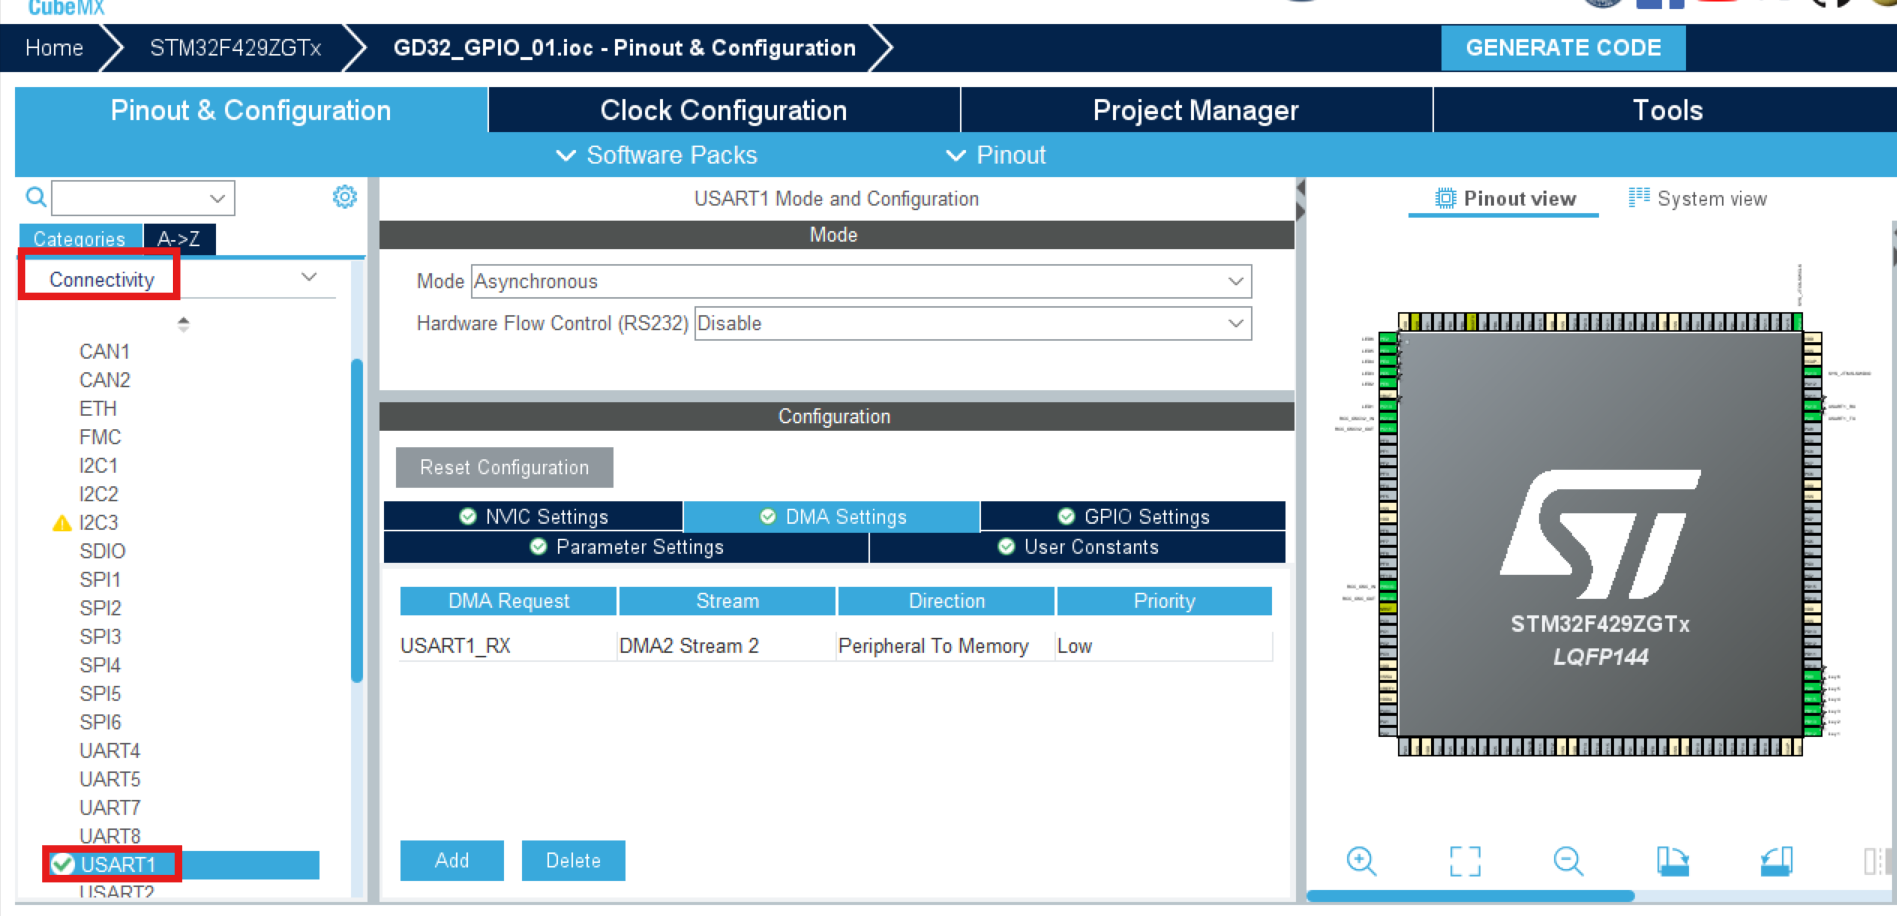Image resolution: width=1897 pixels, height=916 pixels.
Task: Switch to System view
Action: (x=1697, y=199)
